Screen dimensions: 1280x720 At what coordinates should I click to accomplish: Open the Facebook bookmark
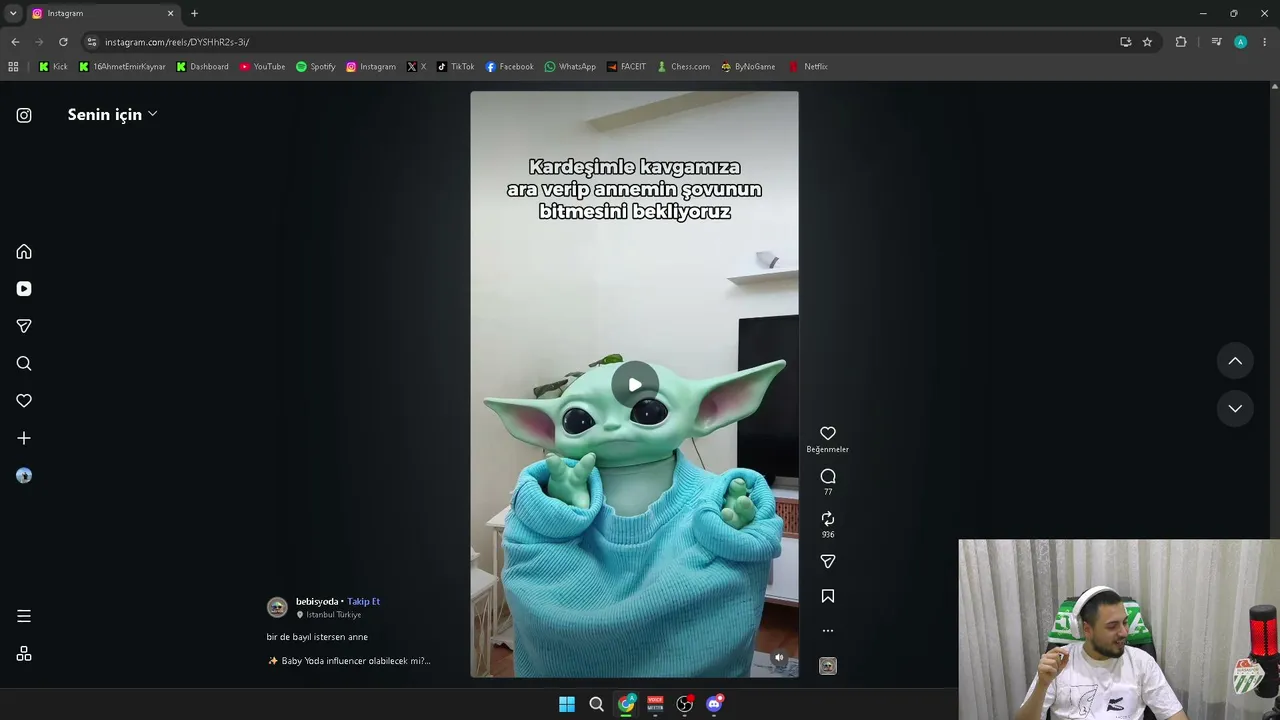509,67
